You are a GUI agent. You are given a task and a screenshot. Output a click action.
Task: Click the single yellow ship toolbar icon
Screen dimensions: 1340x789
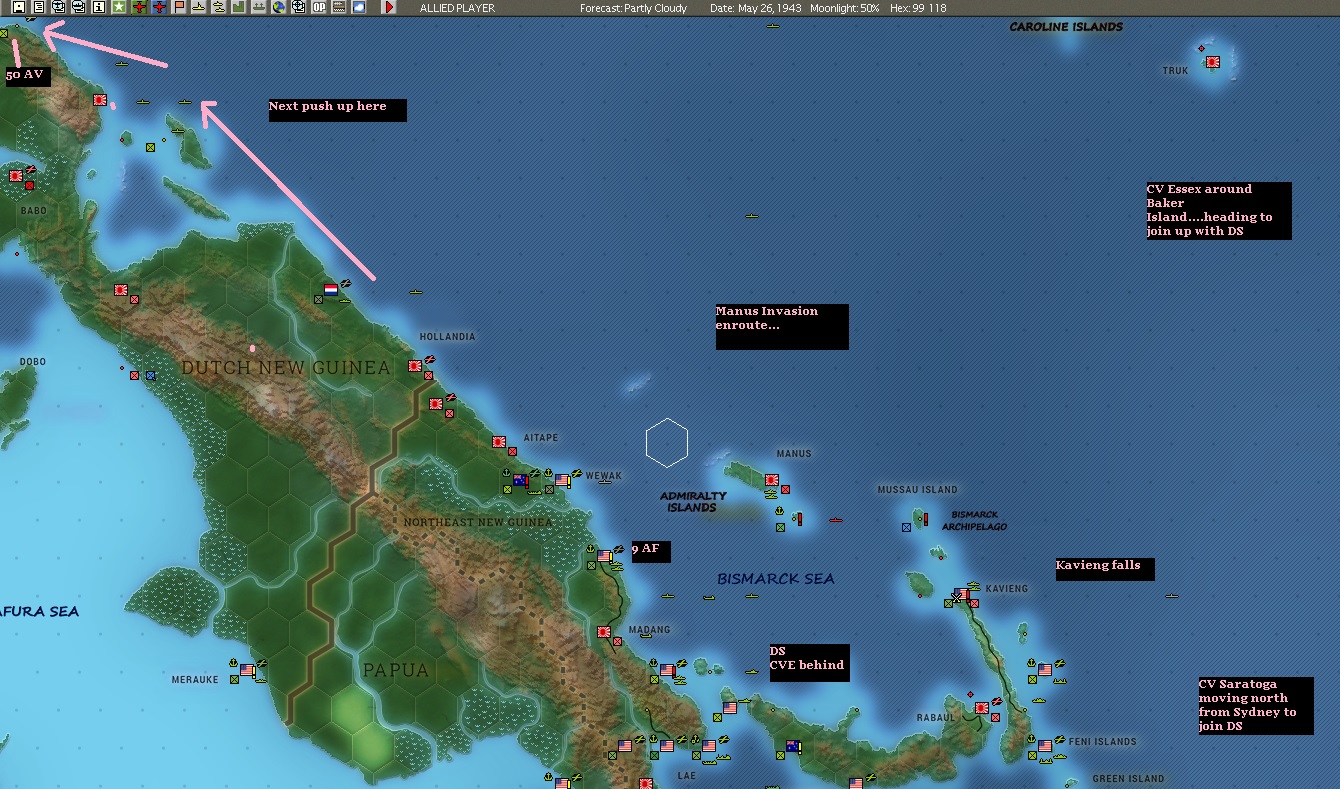point(199,7)
